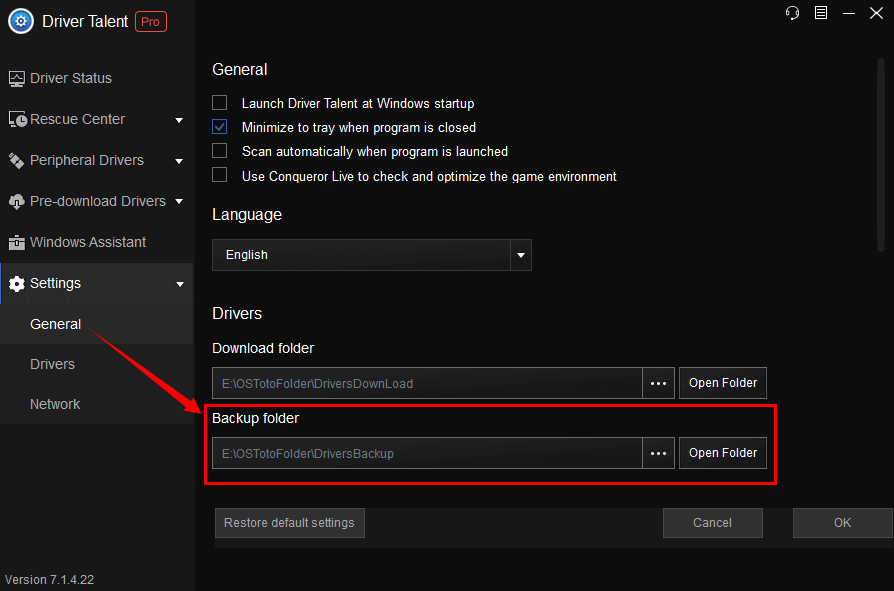Uncheck Minimize to tray when closed
Viewport: 894px width, 591px height.
220,127
